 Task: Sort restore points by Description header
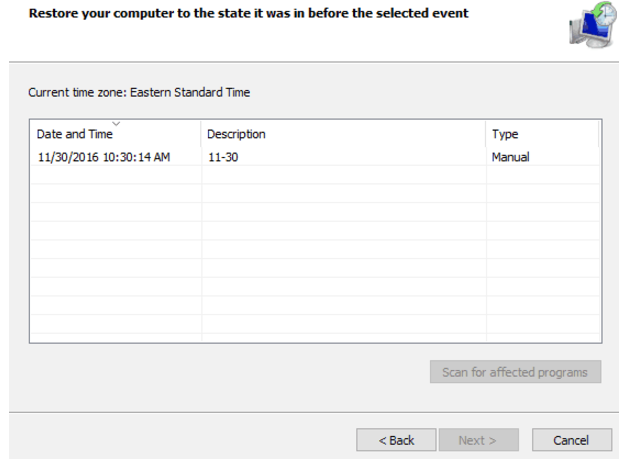(x=343, y=134)
